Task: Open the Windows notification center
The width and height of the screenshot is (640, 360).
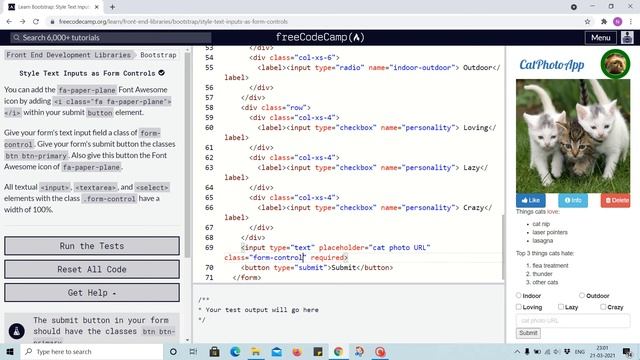Action: click(x=627, y=351)
